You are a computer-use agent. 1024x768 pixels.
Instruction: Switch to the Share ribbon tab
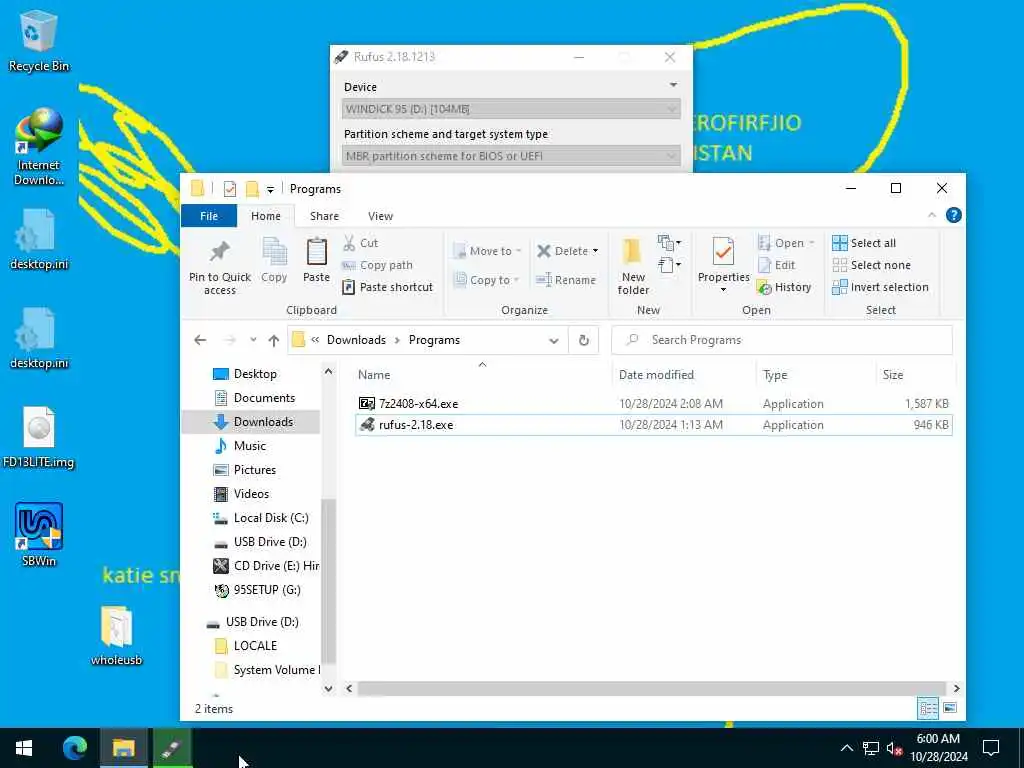point(325,216)
